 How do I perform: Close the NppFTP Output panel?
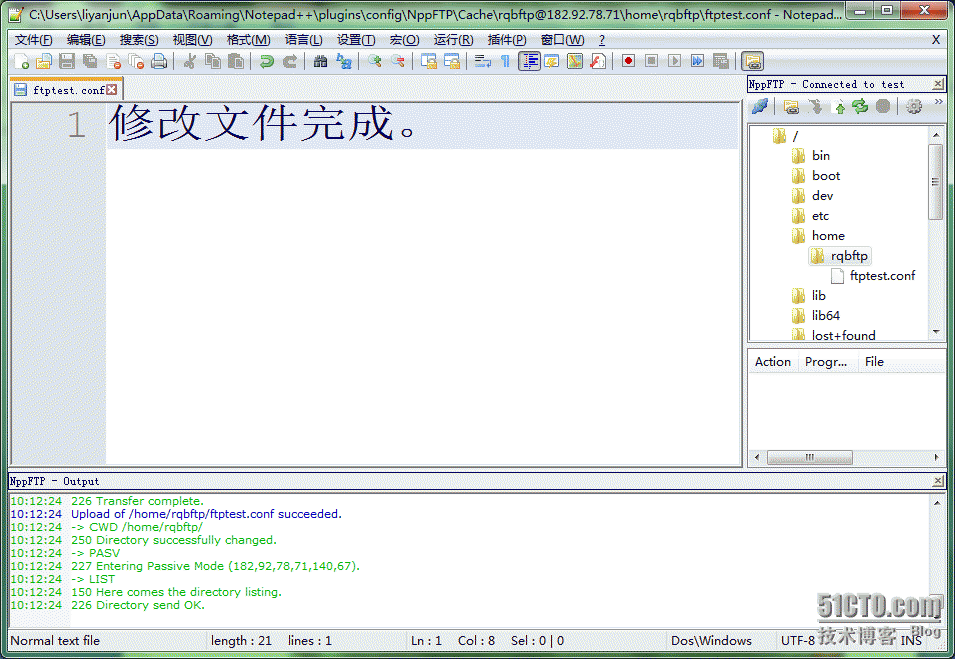(938, 481)
